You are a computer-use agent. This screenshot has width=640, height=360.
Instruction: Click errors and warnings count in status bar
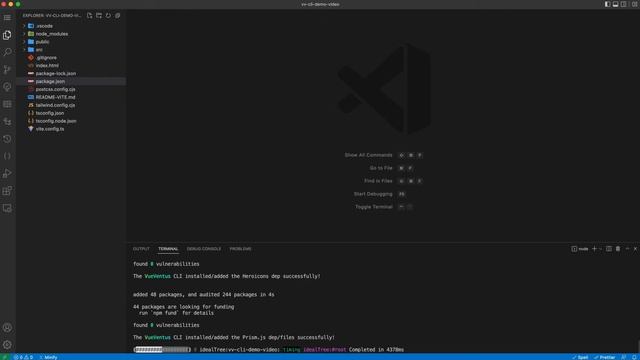pos(23,357)
